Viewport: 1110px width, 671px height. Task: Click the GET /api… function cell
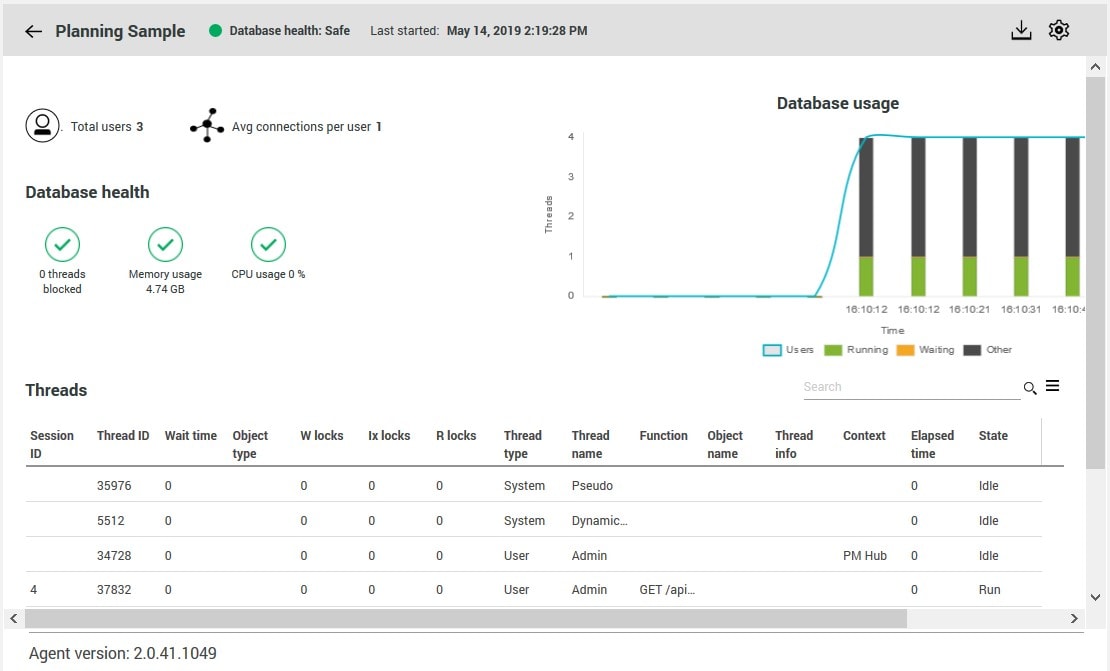[x=667, y=590]
